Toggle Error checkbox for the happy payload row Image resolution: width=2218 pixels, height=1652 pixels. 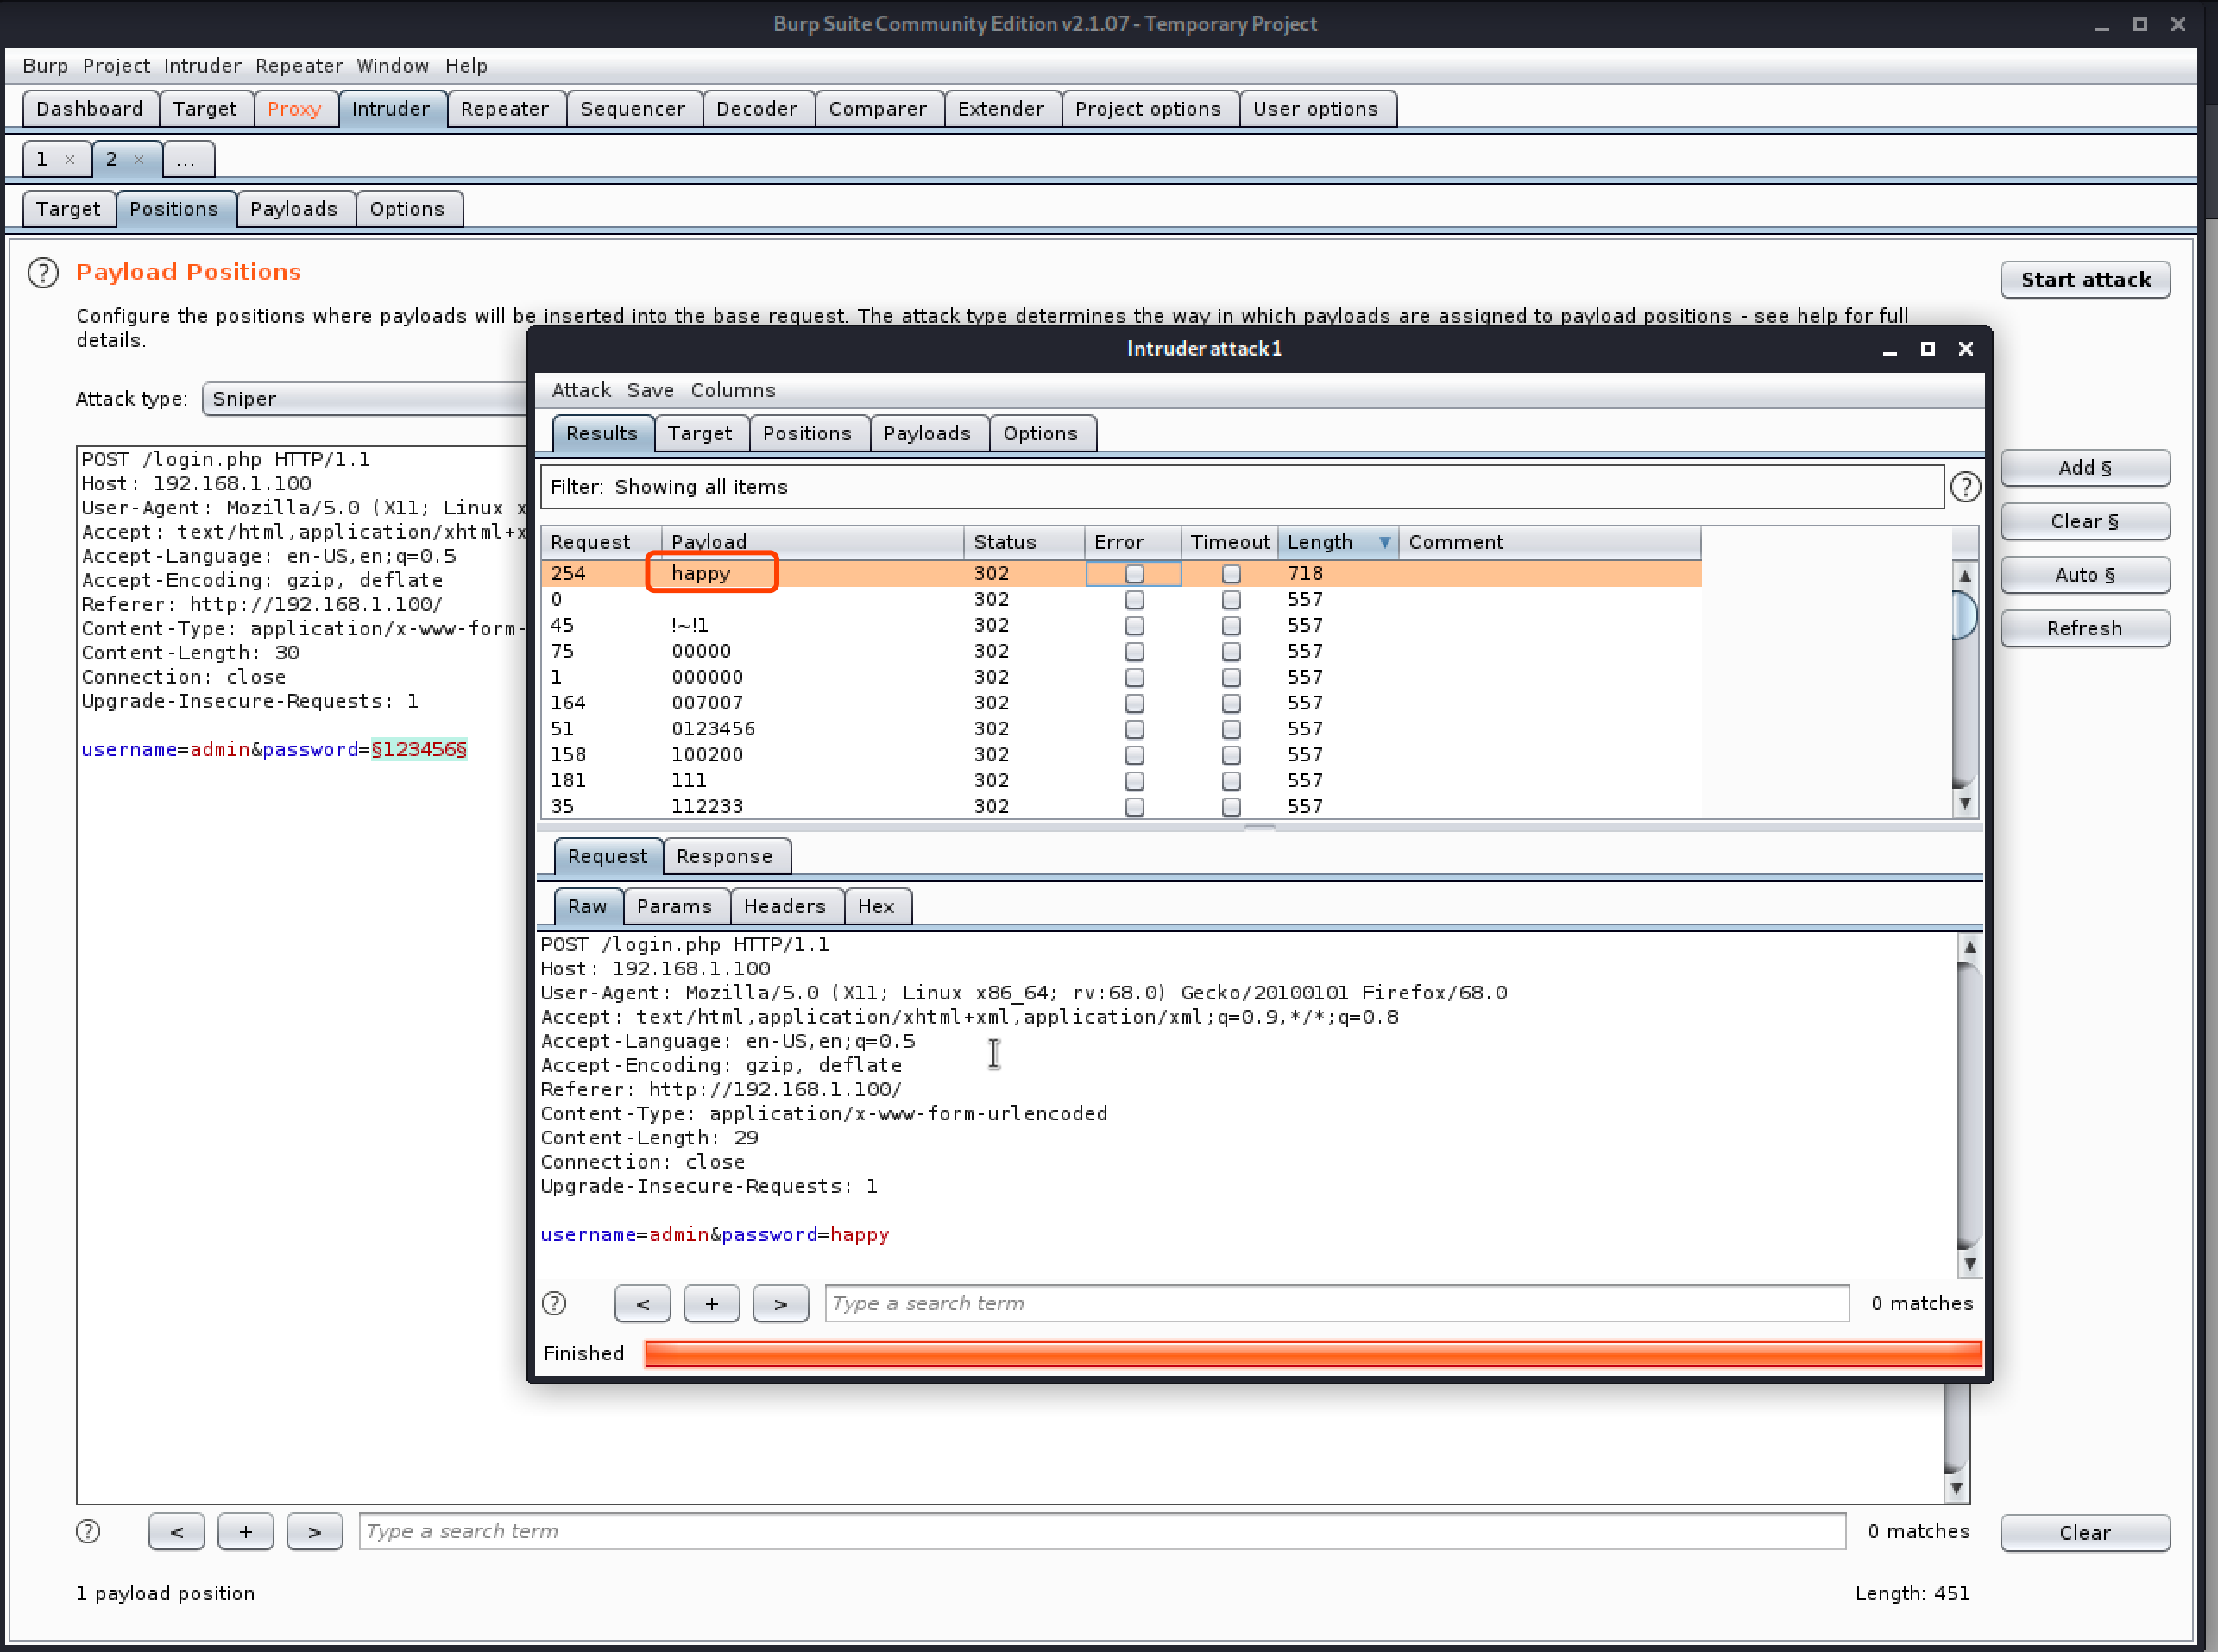[x=1134, y=574]
